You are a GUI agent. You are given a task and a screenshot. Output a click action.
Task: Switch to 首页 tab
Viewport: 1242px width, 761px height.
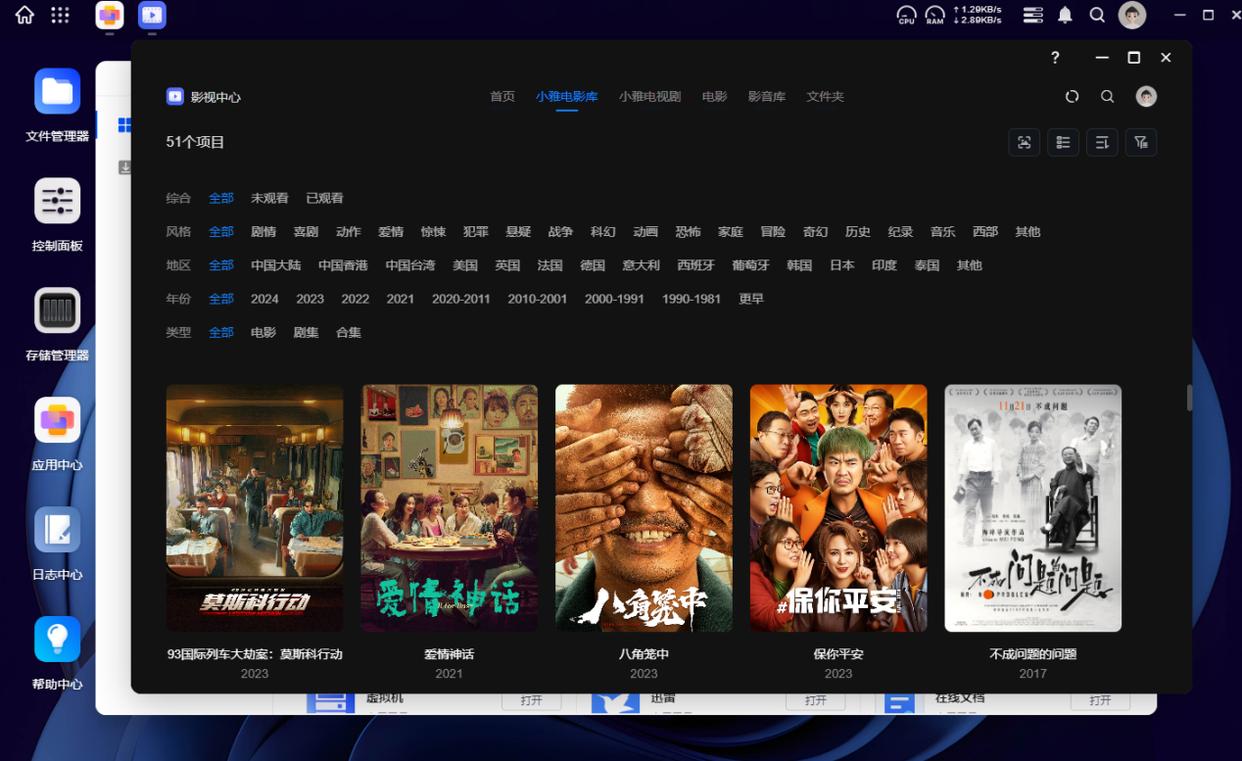[x=502, y=97]
